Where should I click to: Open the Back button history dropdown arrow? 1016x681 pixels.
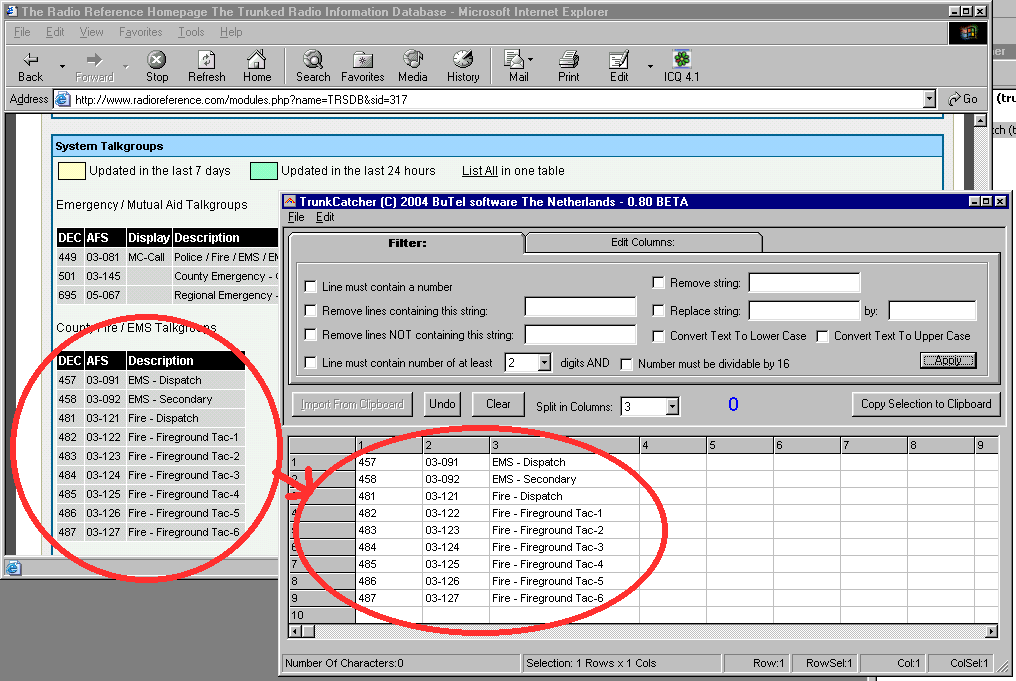pyautogui.click(x=62, y=65)
